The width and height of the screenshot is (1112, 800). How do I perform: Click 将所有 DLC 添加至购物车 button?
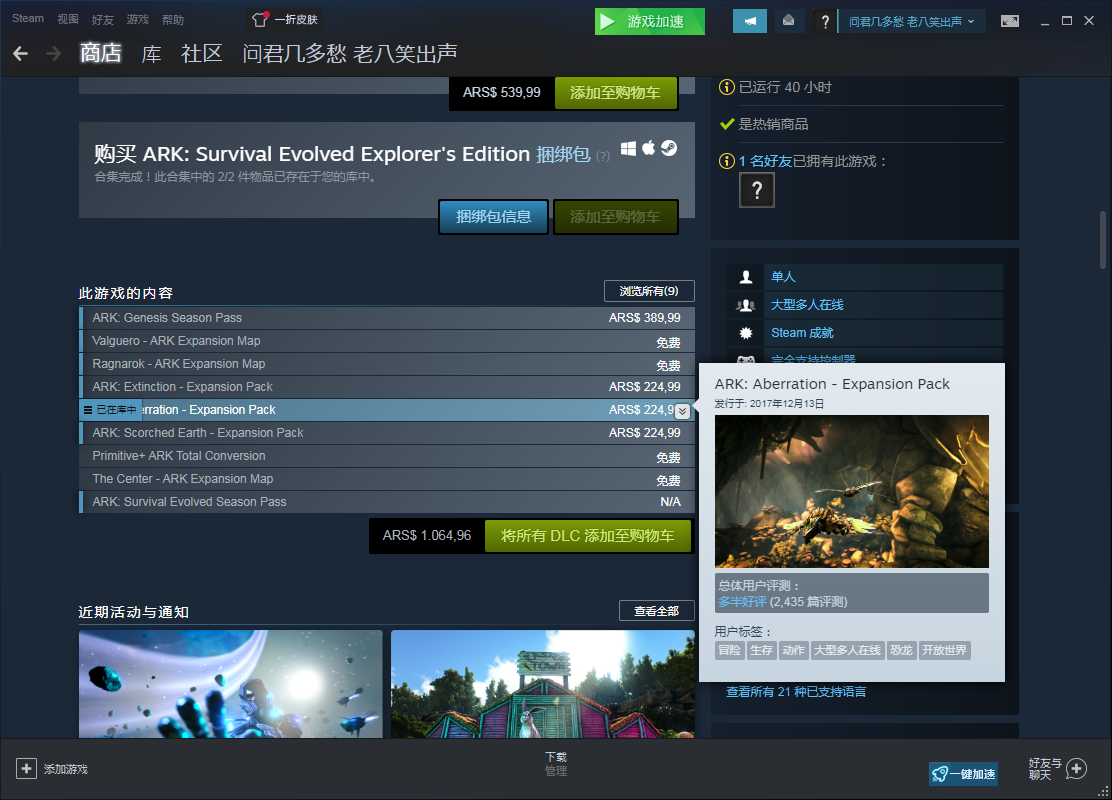[587, 535]
